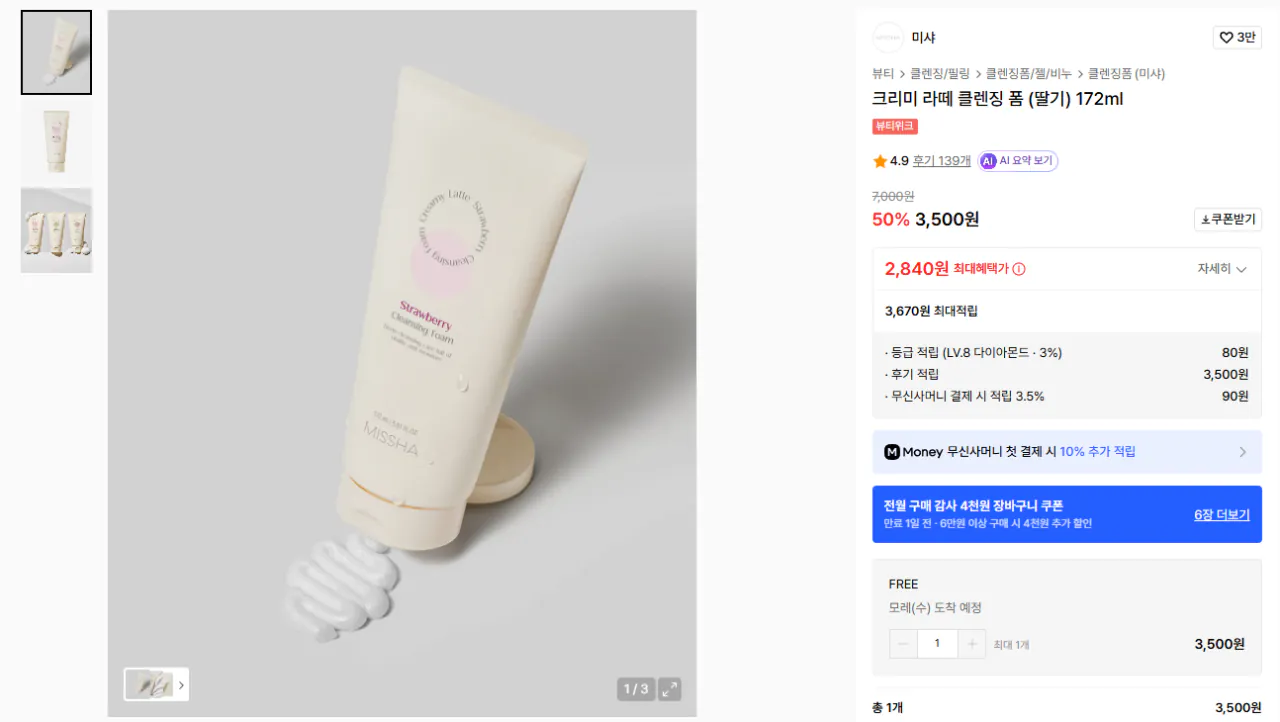Open the 클렌징/필링 breadcrumb category
1280x722 pixels.
coord(940,74)
